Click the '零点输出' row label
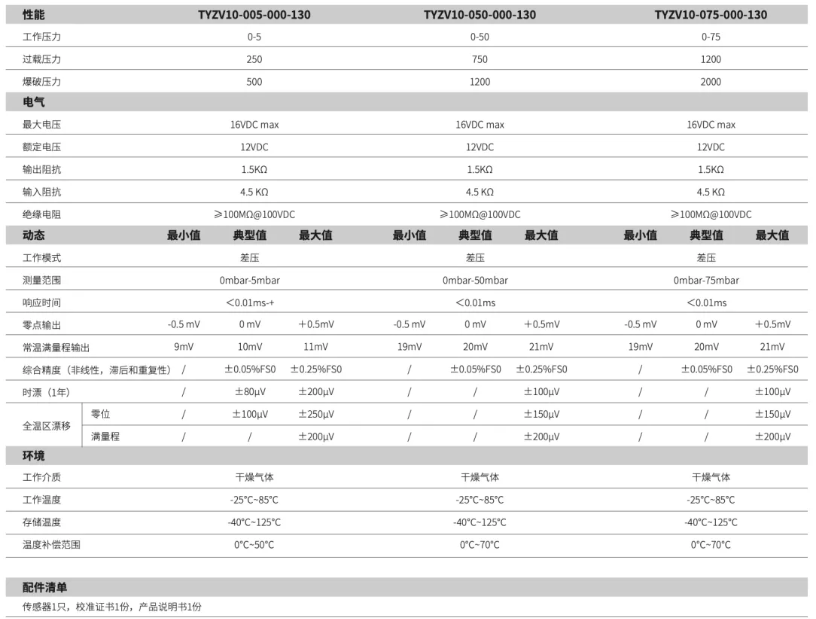816x619 pixels. (x=42, y=325)
